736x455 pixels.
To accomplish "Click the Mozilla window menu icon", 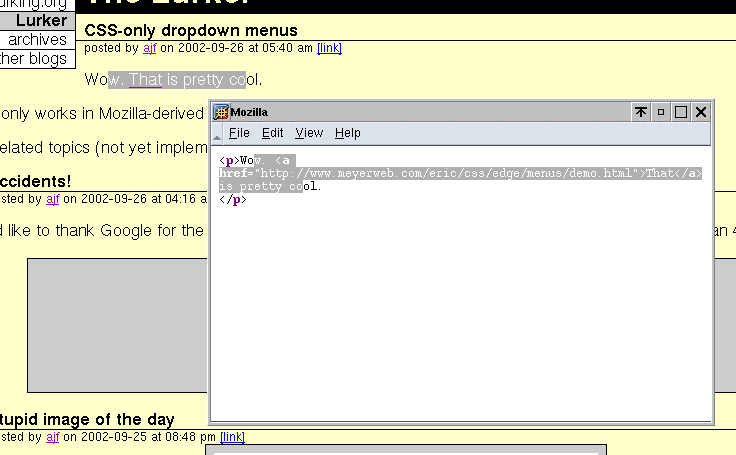I will 221,112.
